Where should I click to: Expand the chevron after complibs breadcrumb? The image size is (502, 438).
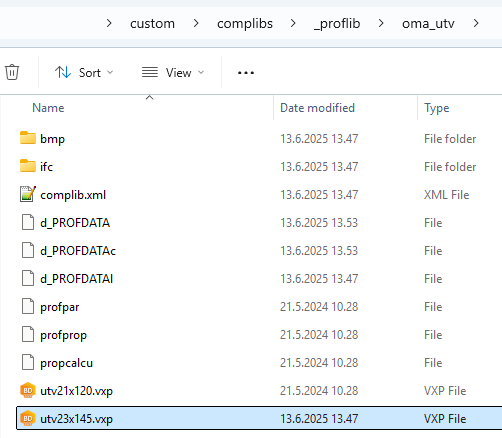(x=293, y=23)
